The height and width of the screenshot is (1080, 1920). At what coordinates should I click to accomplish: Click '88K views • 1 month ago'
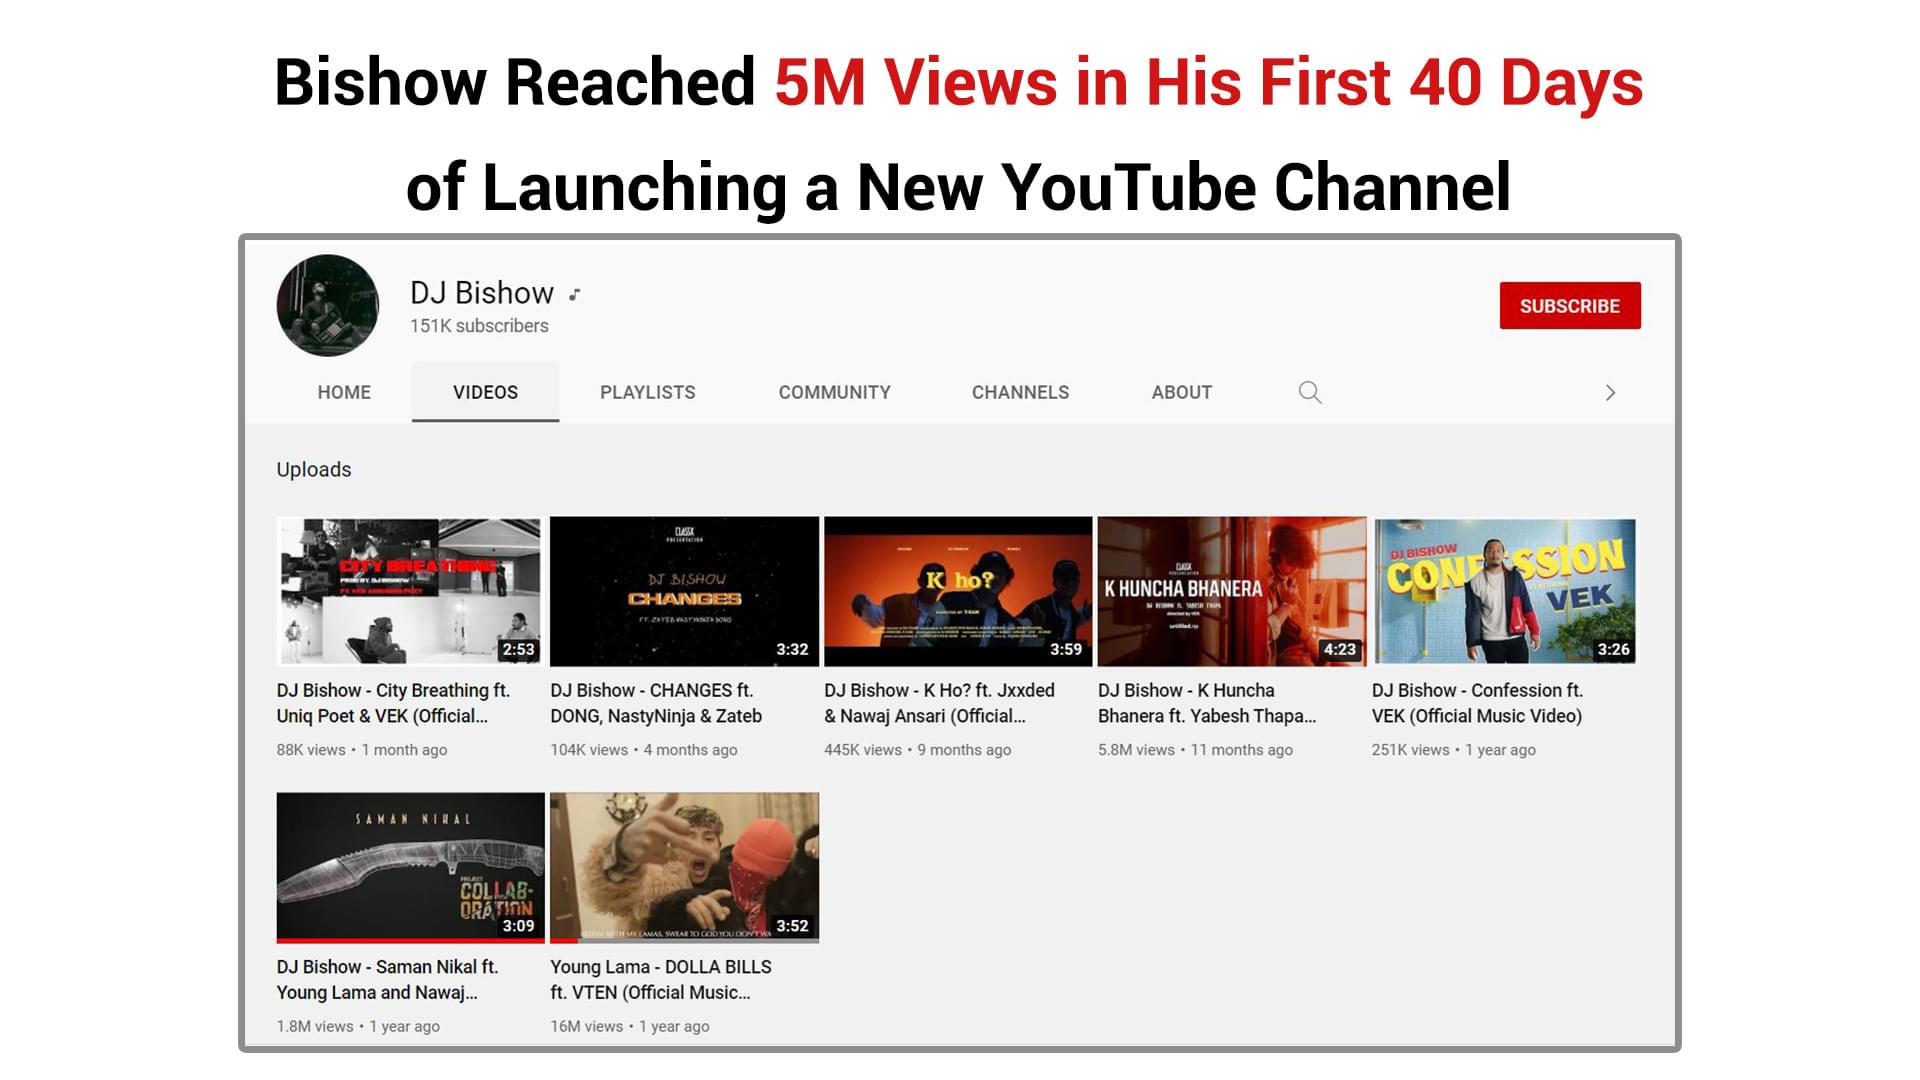pyautogui.click(x=362, y=750)
